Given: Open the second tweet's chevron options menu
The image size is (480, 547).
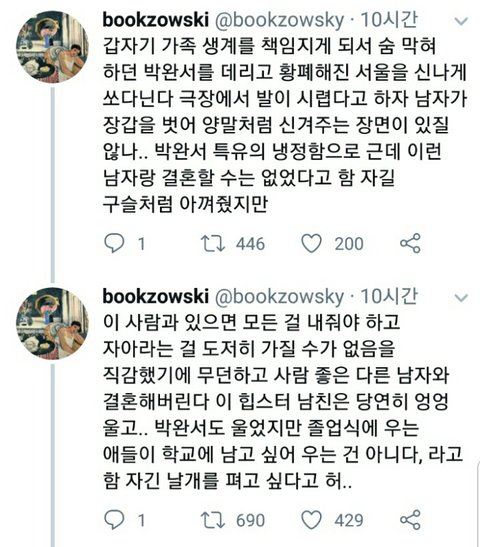Looking at the screenshot, I should (461, 298).
